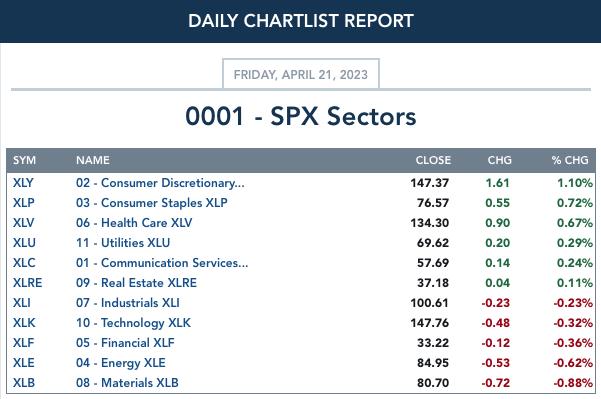The width and height of the screenshot is (601, 399).
Task: Open the XLP symbol link
Action: [23, 203]
